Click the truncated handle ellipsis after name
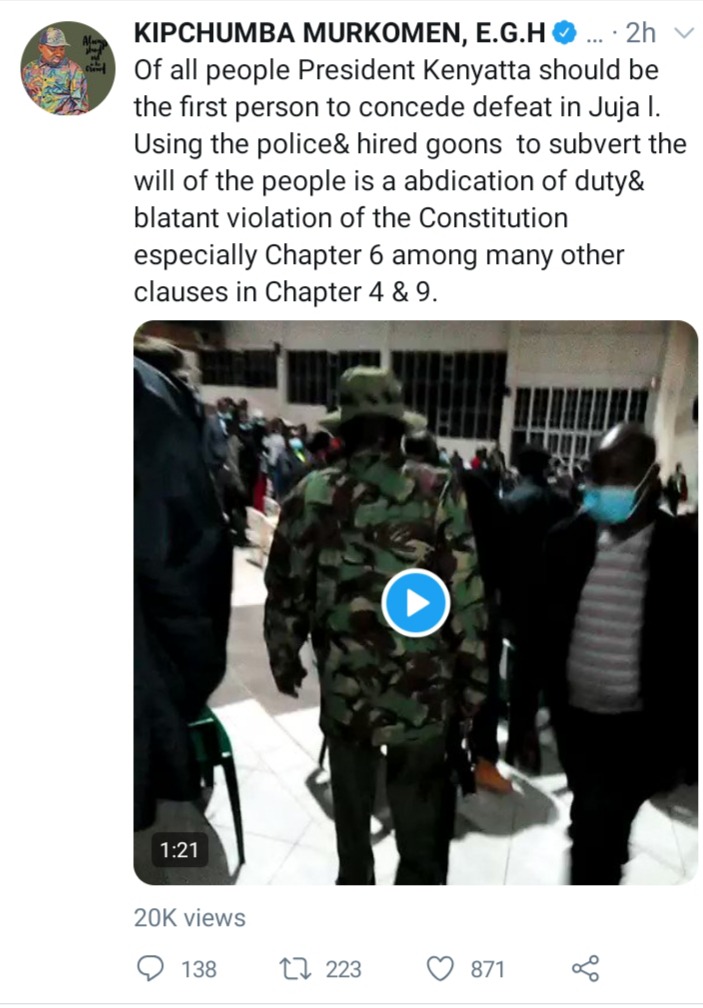Viewport: 703px width, 1008px height. point(595,37)
